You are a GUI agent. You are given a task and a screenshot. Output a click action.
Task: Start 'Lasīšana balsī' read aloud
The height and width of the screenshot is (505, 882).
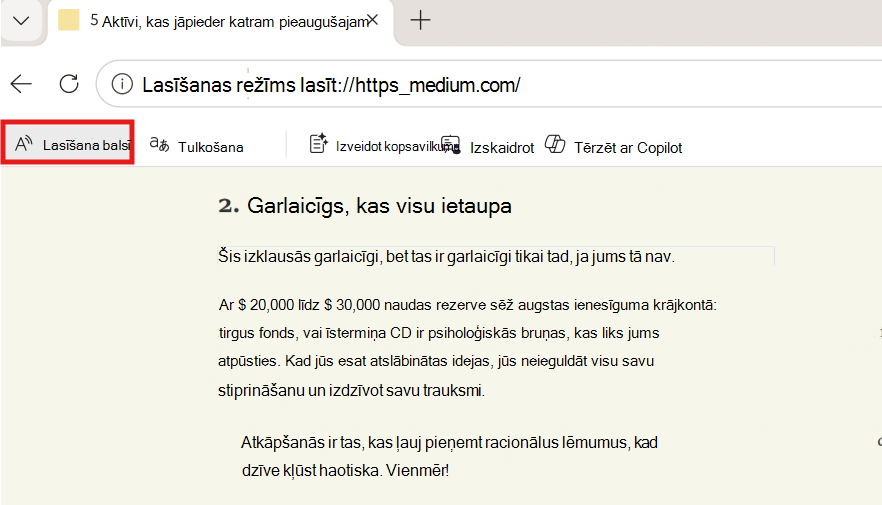coord(68,144)
